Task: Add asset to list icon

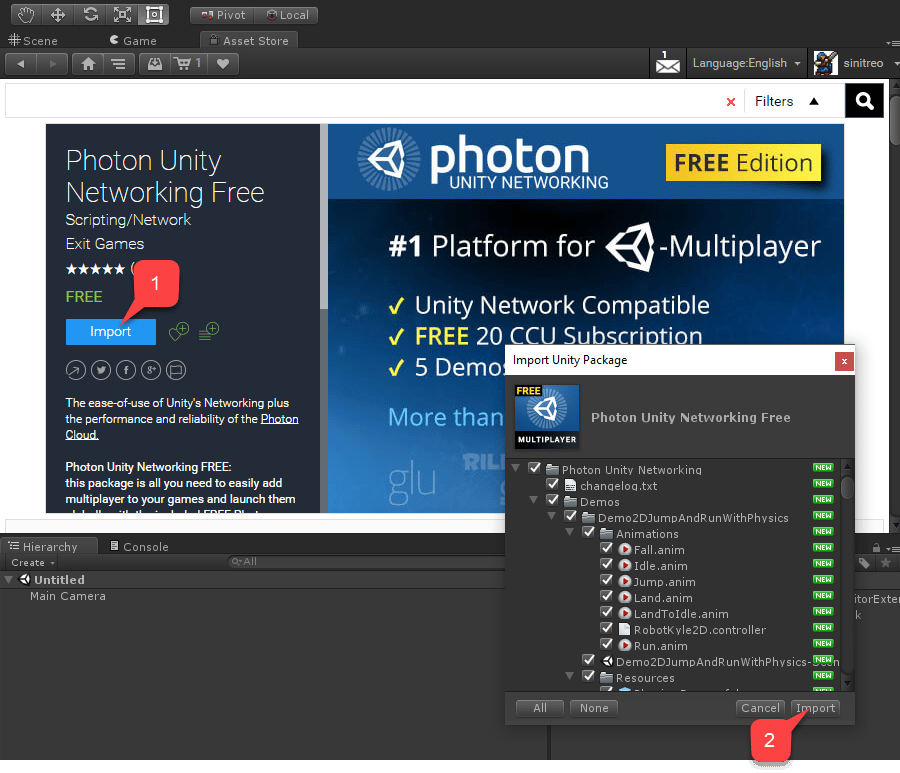Action: pos(209,331)
